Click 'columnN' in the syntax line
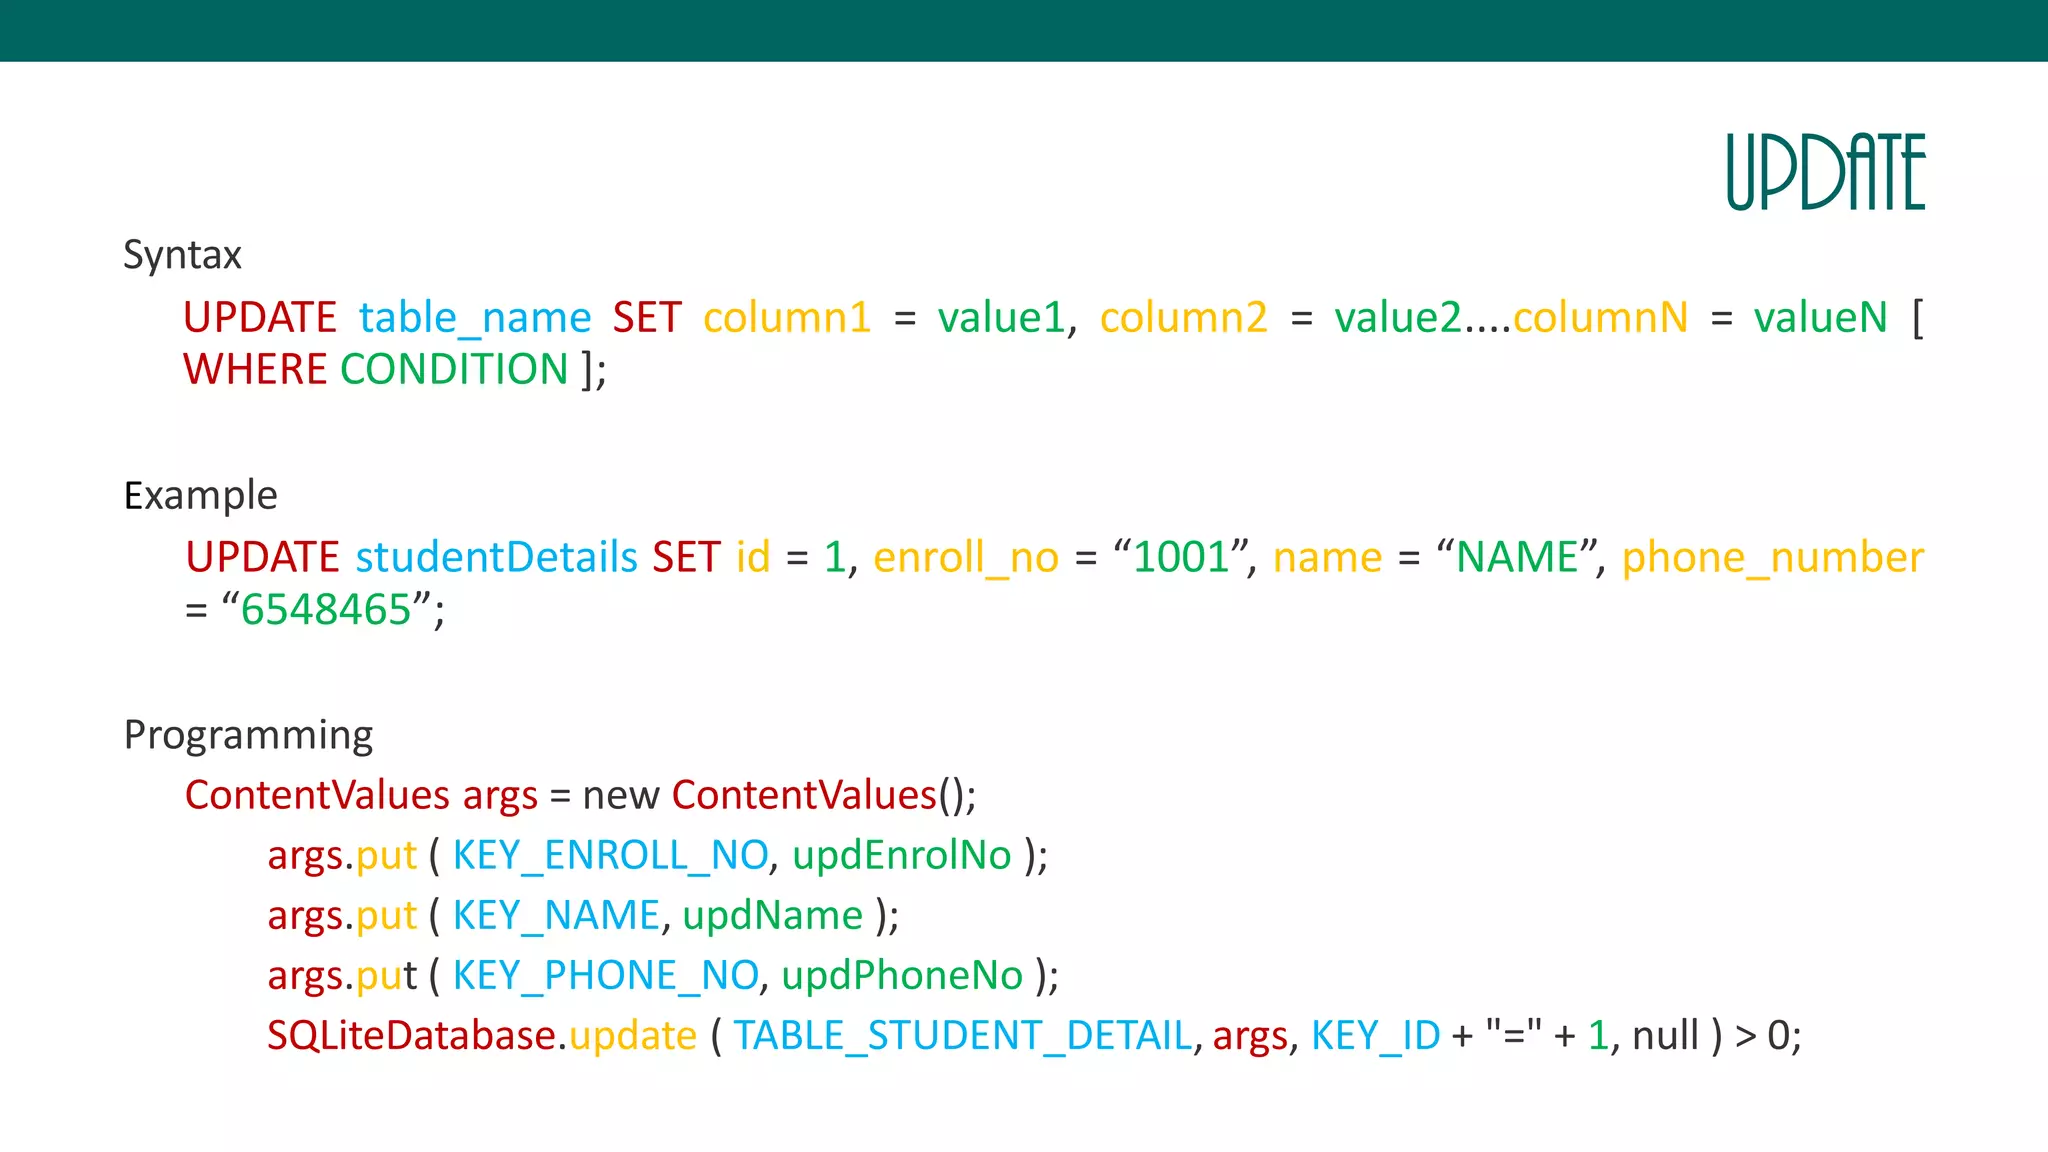The width and height of the screenshot is (2048, 1152). (1600, 317)
